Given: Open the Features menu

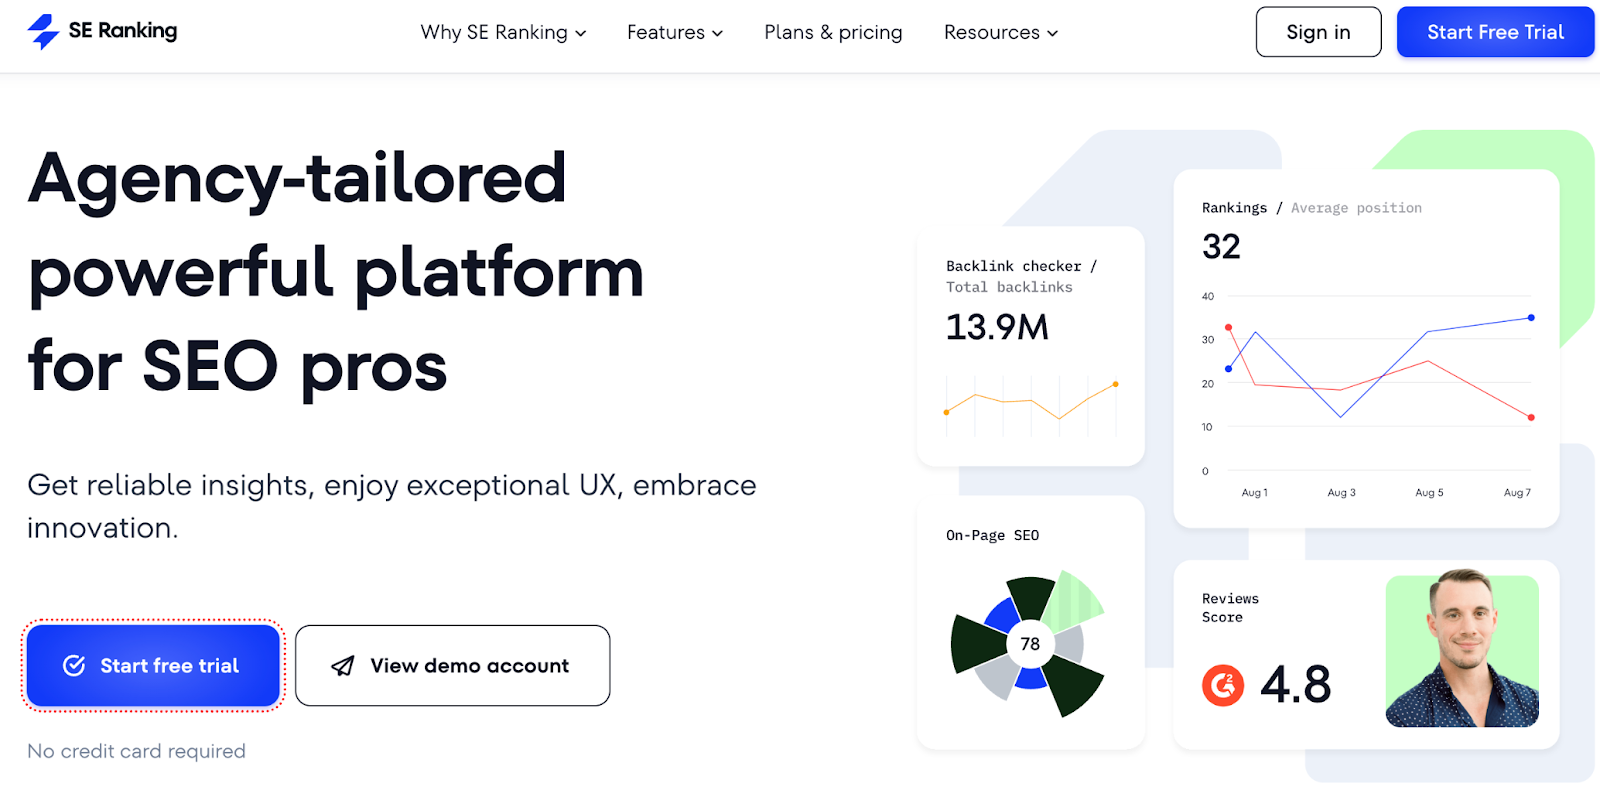Looking at the screenshot, I should click(x=675, y=32).
